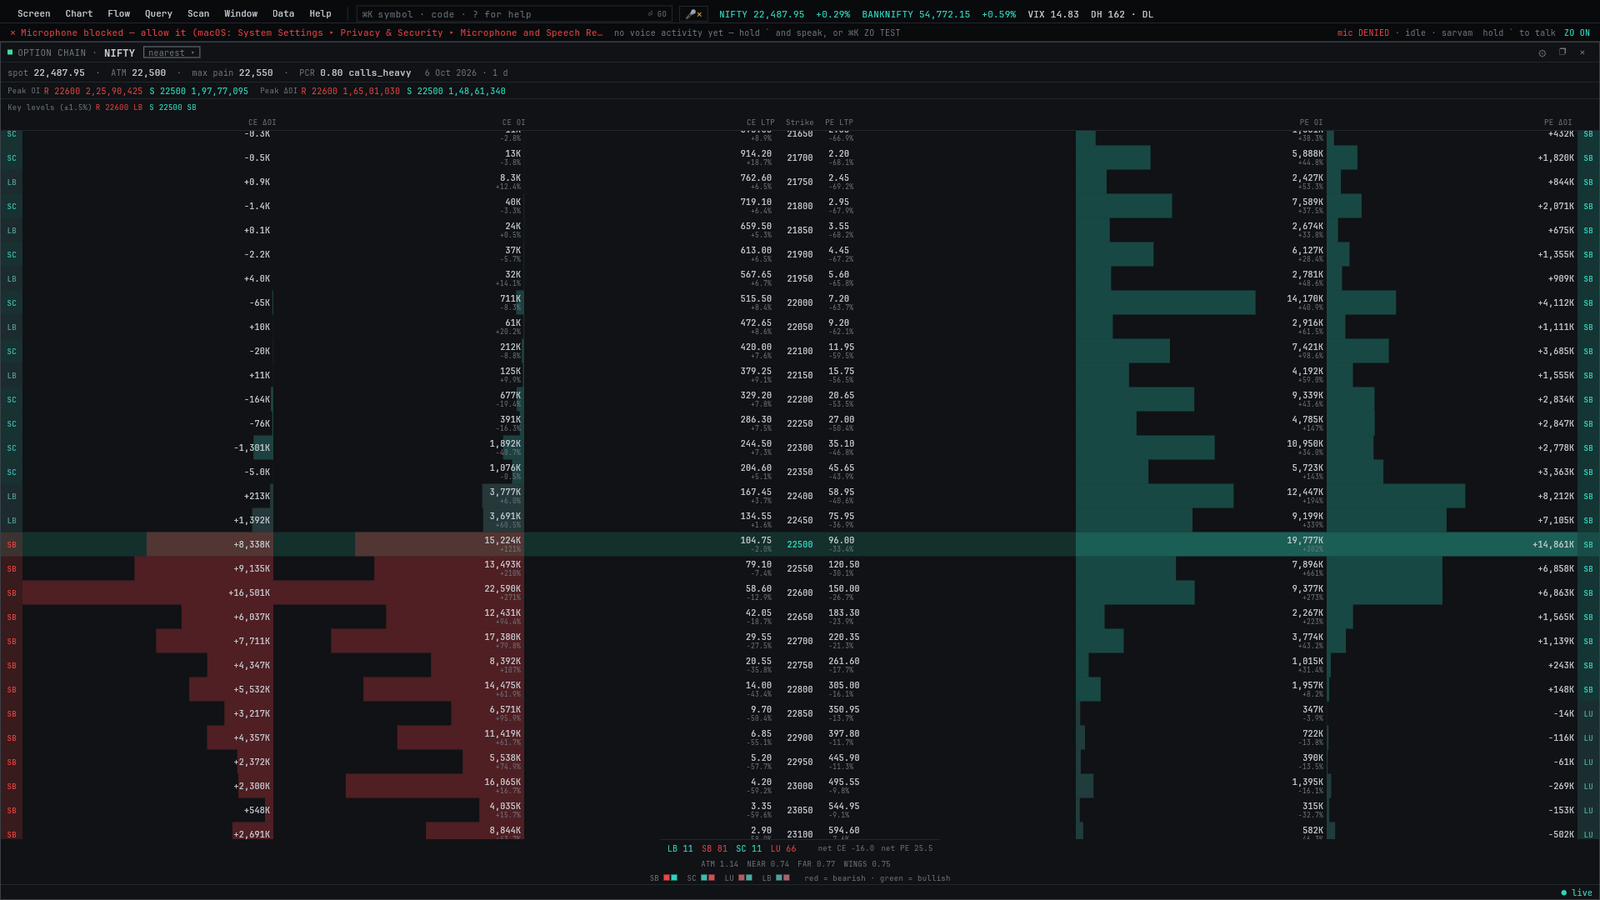Image resolution: width=1600 pixels, height=900 pixels.
Task: Click the 22600 strike row
Action: pos(800,593)
